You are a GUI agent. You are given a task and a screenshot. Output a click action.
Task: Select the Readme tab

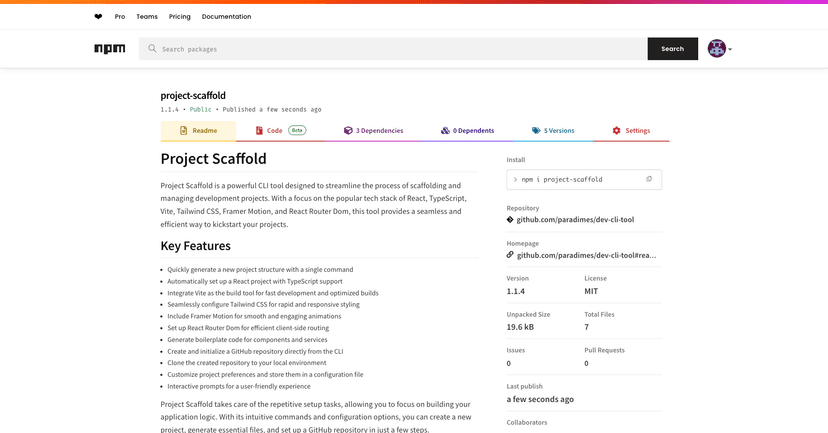point(198,131)
